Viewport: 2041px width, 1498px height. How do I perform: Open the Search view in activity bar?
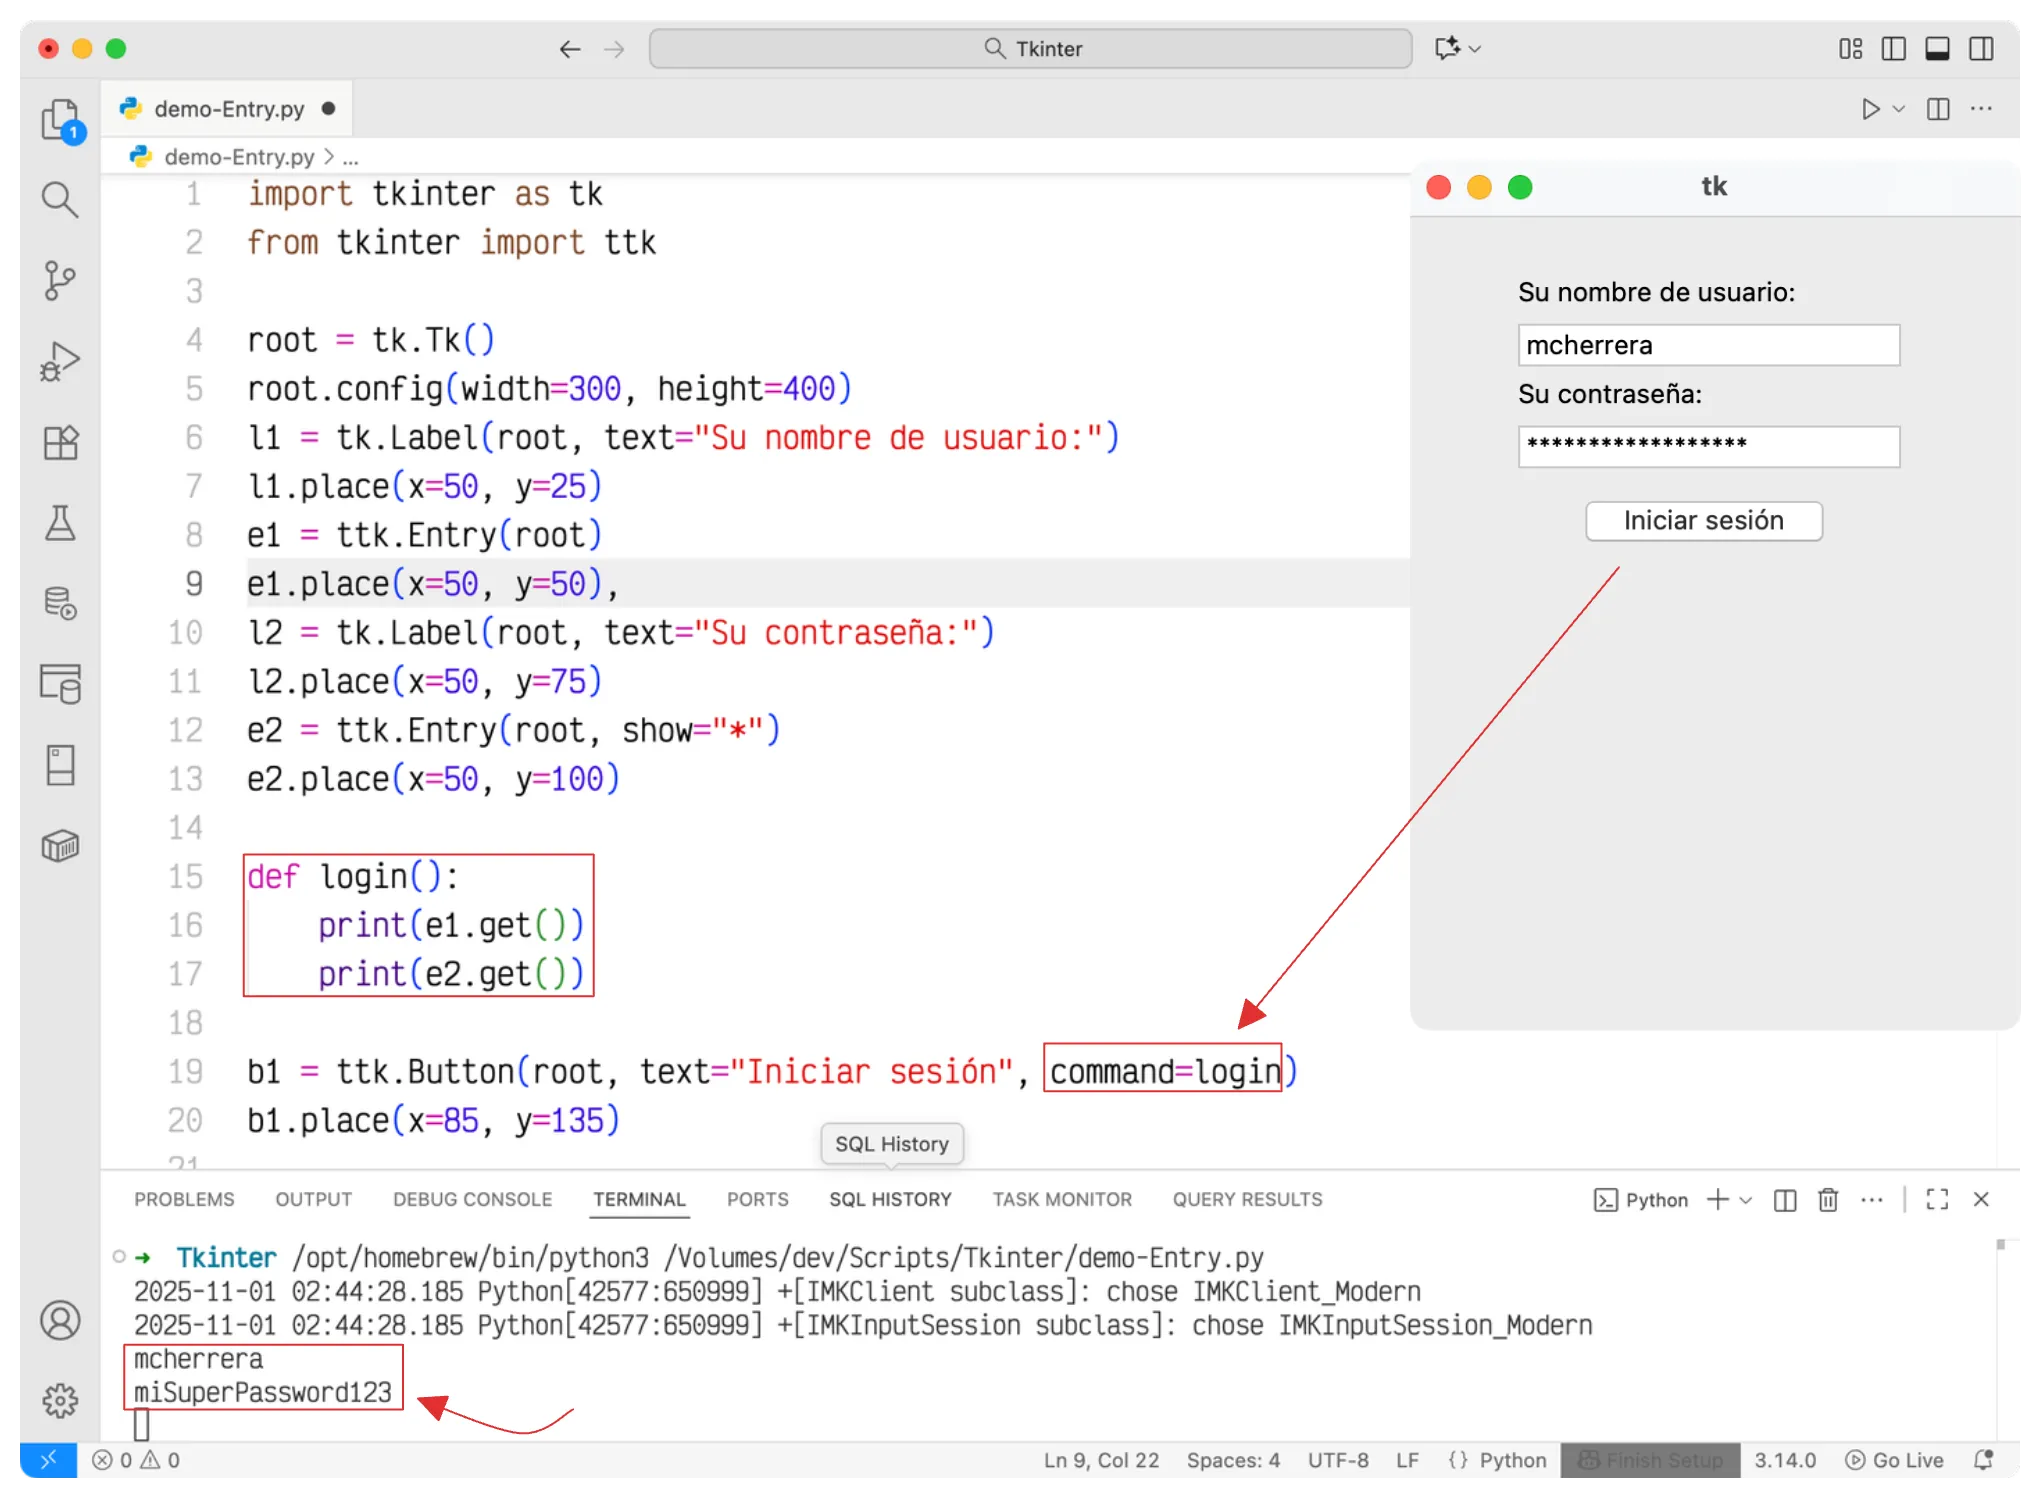pos(60,200)
